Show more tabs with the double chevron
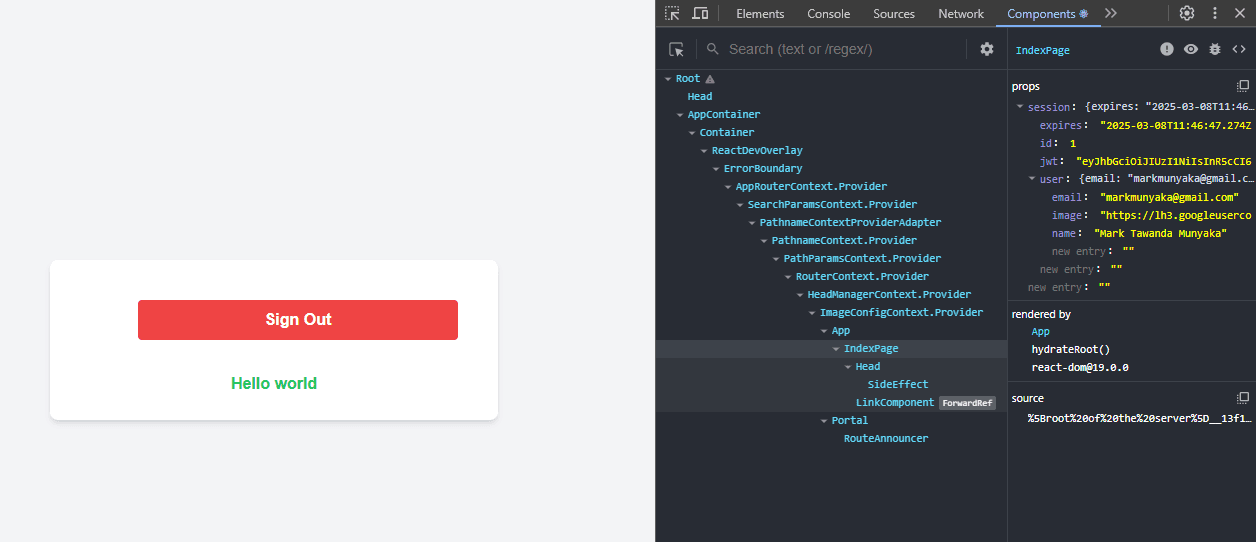 click(x=1110, y=13)
